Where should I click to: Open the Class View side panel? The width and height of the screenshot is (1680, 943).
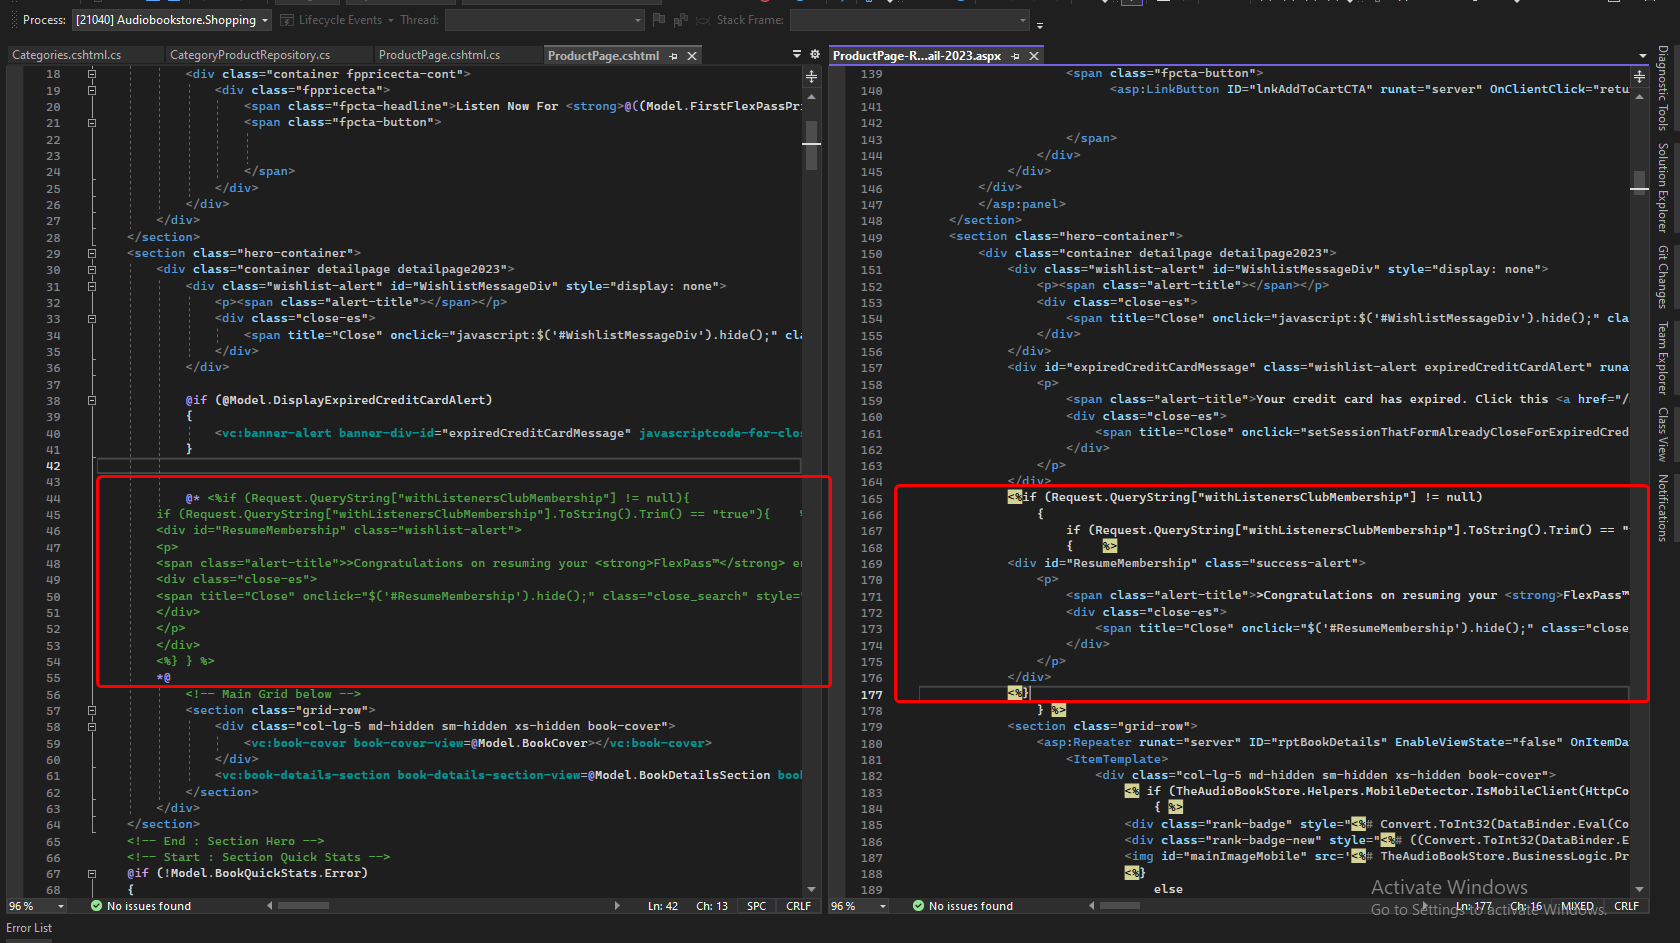click(1662, 434)
